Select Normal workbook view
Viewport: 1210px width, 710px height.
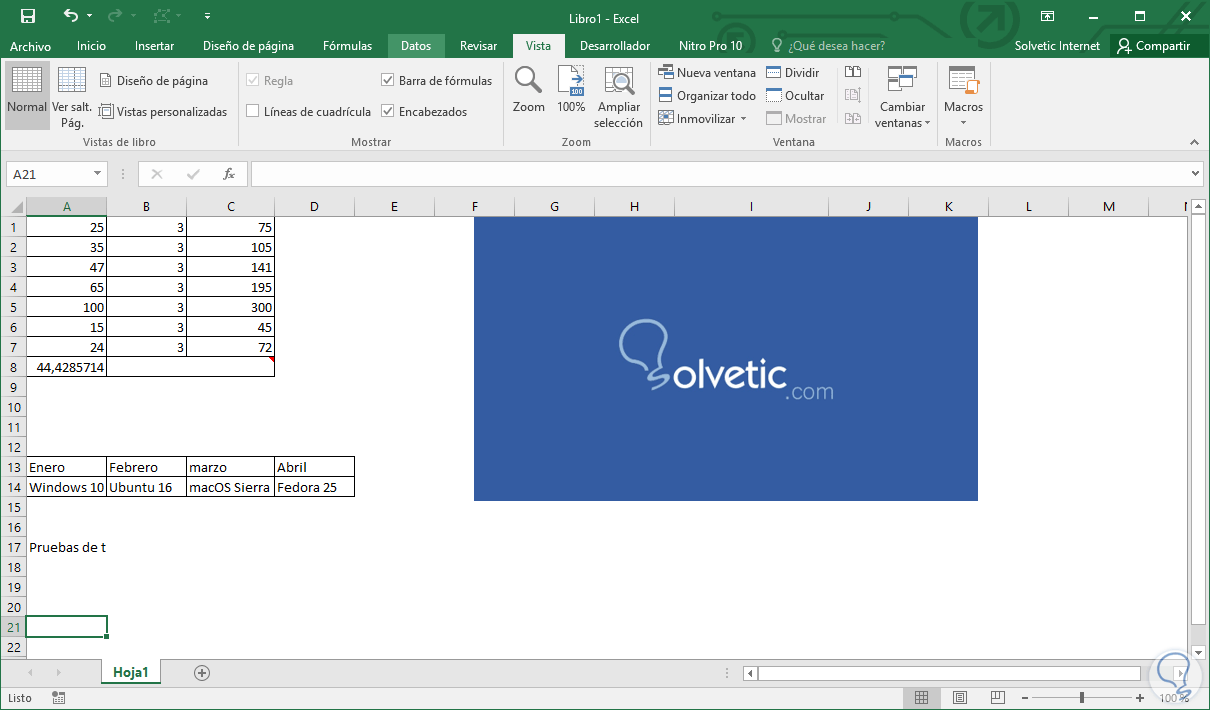(27, 96)
